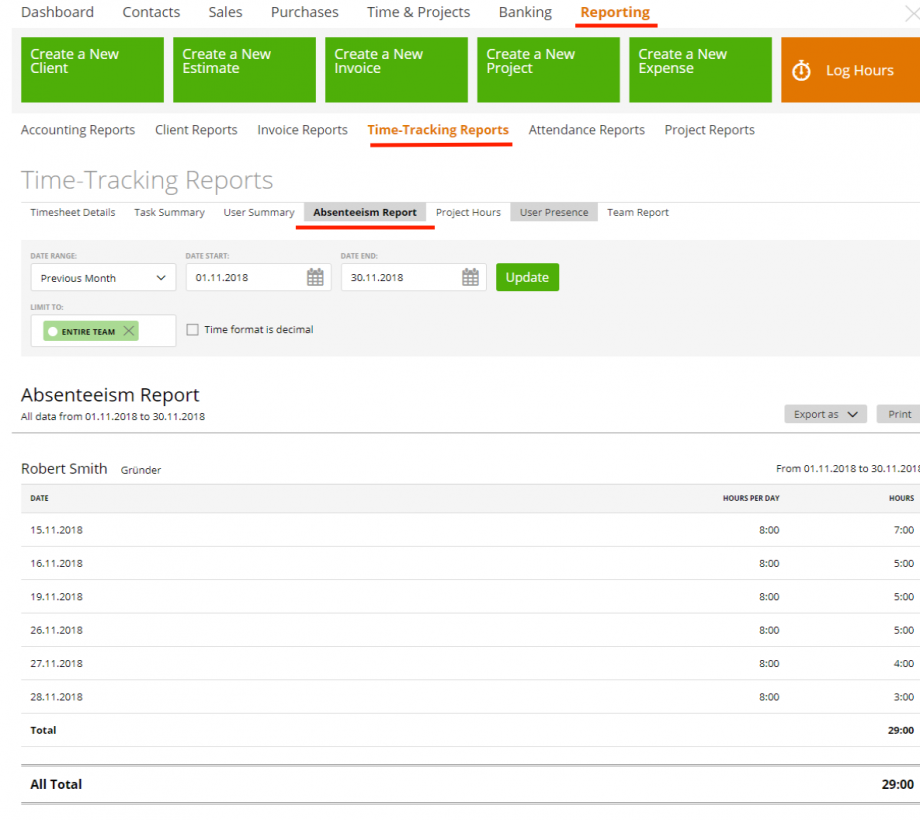Click "Create a New Project" button
The height and width of the screenshot is (820, 920).
tap(548, 69)
